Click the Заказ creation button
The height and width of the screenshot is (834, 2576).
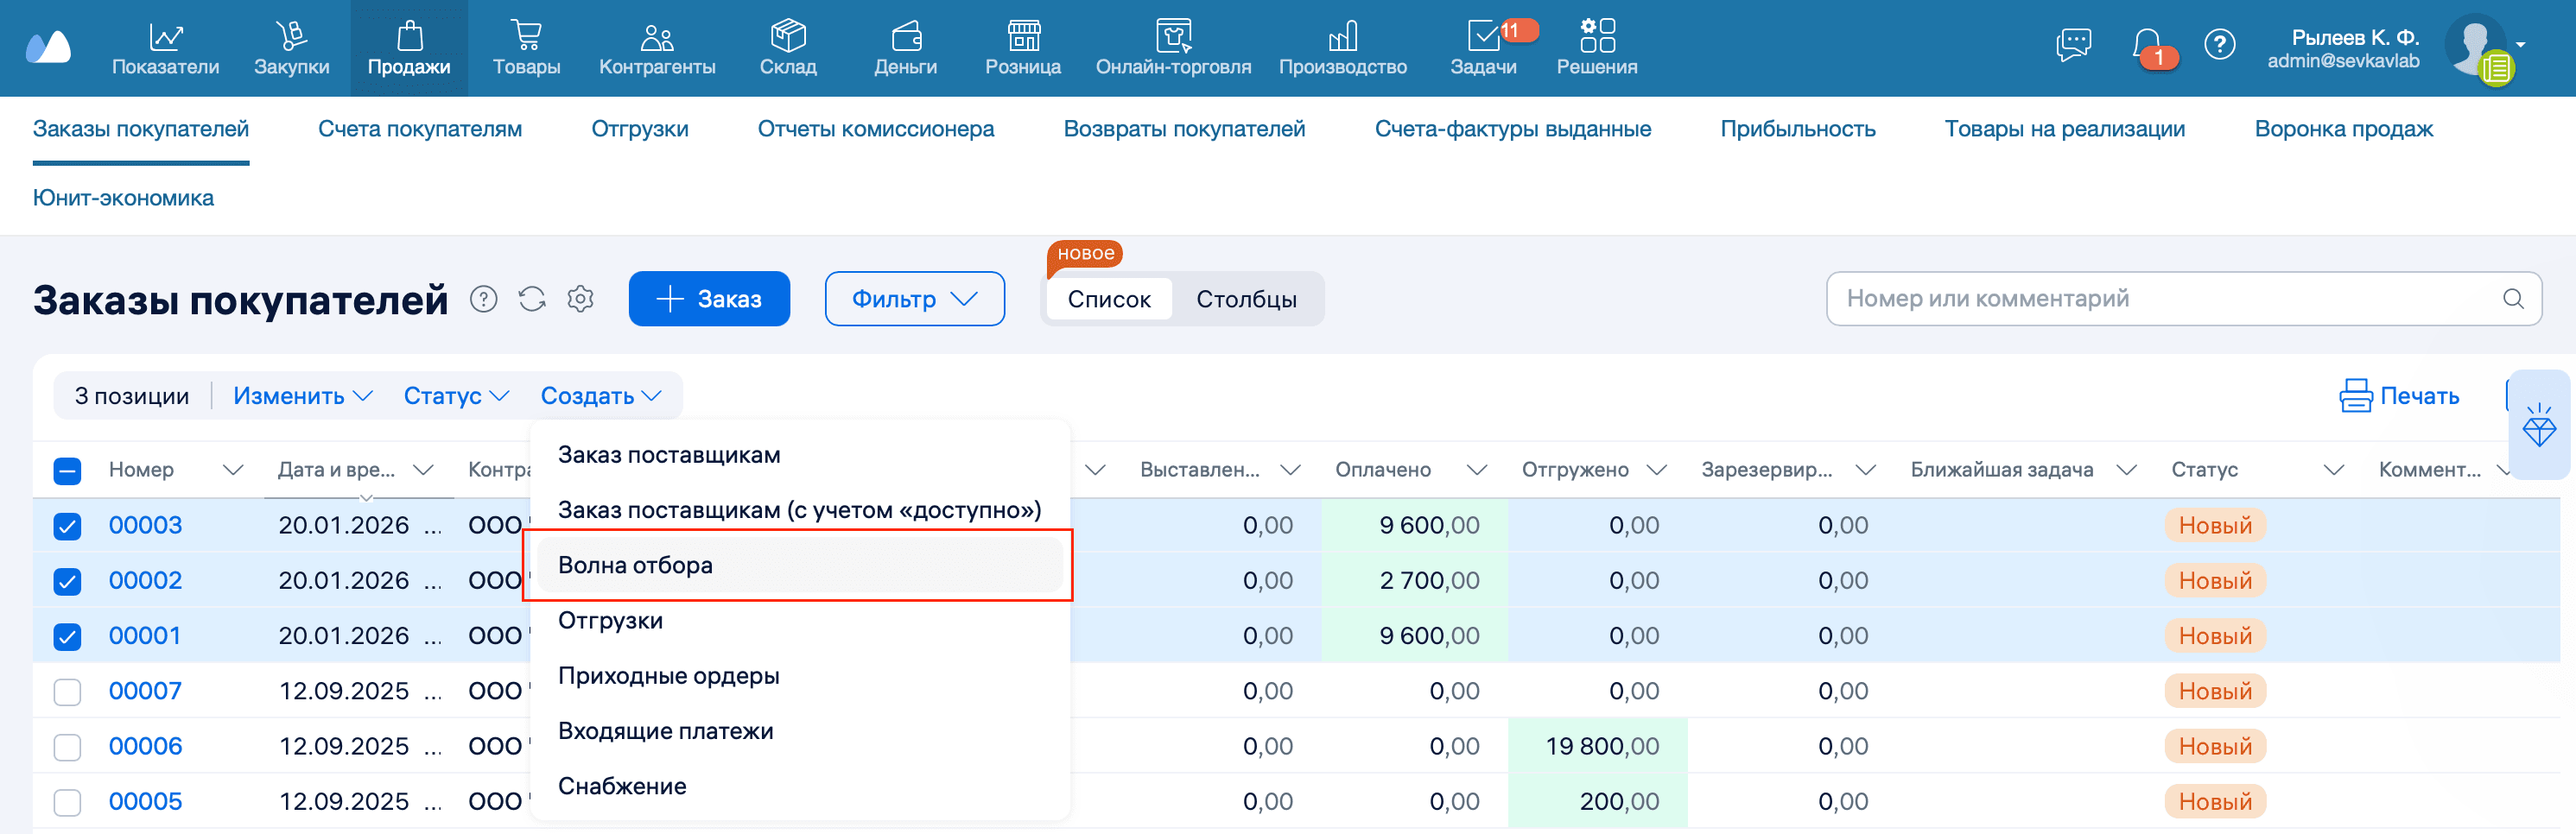click(709, 298)
